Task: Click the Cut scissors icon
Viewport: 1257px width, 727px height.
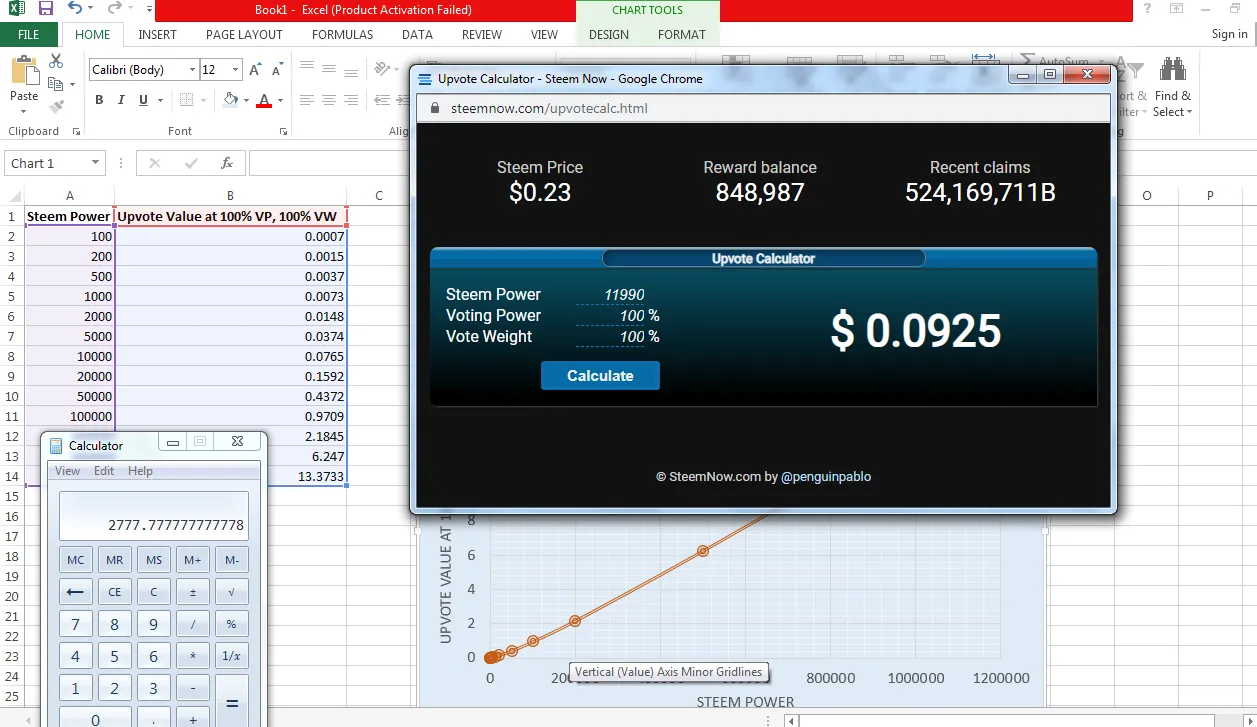Action: pyautogui.click(x=56, y=62)
